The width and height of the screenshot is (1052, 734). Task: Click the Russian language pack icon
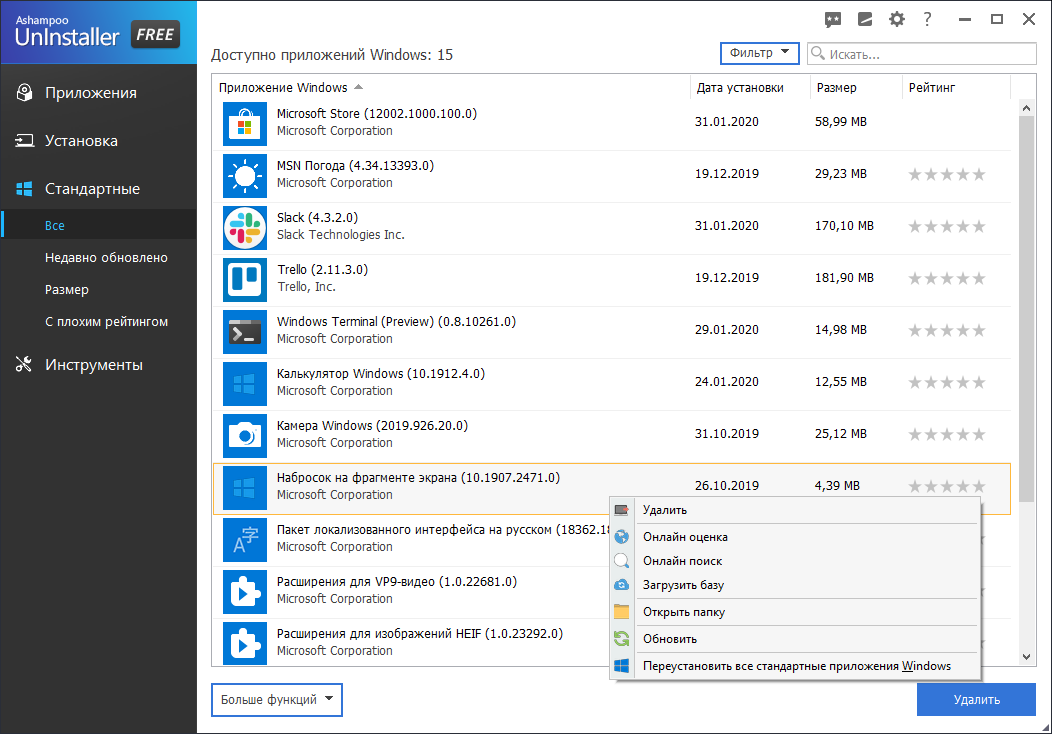click(x=245, y=540)
